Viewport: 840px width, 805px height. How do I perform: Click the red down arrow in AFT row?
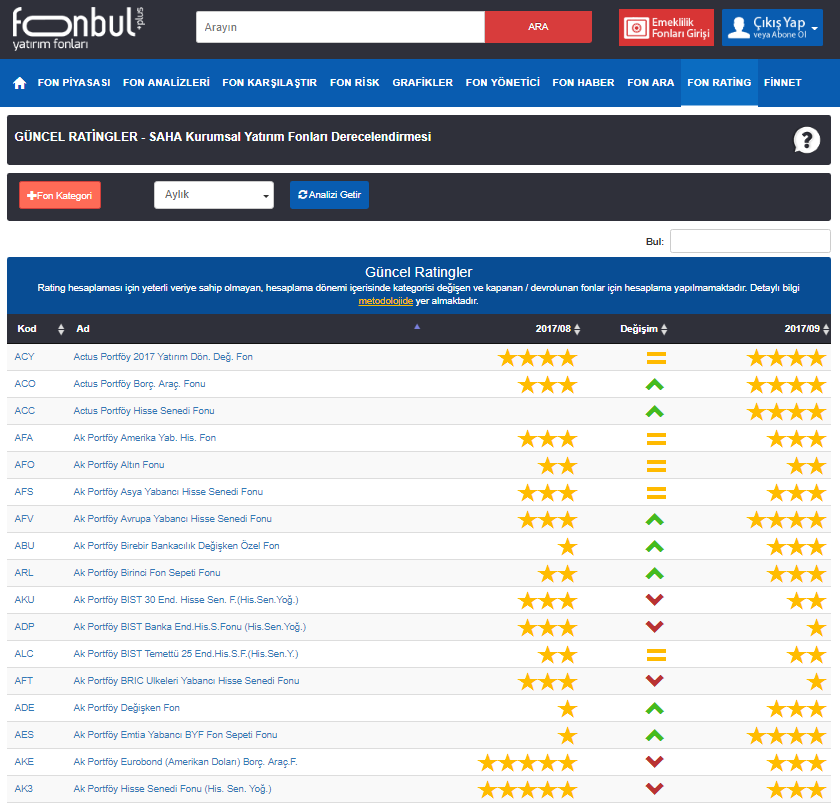(655, 681)
